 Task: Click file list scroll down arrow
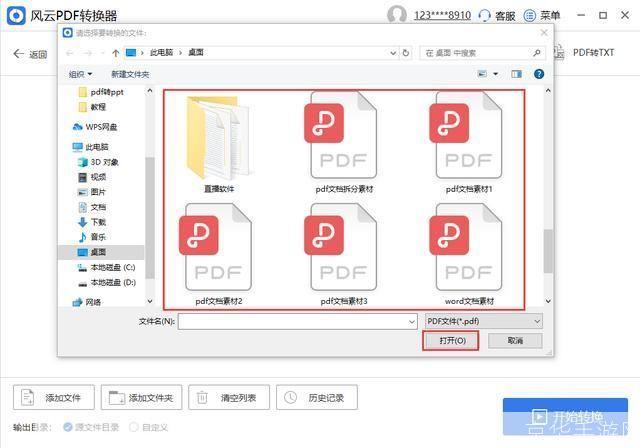tap(548, 302)
